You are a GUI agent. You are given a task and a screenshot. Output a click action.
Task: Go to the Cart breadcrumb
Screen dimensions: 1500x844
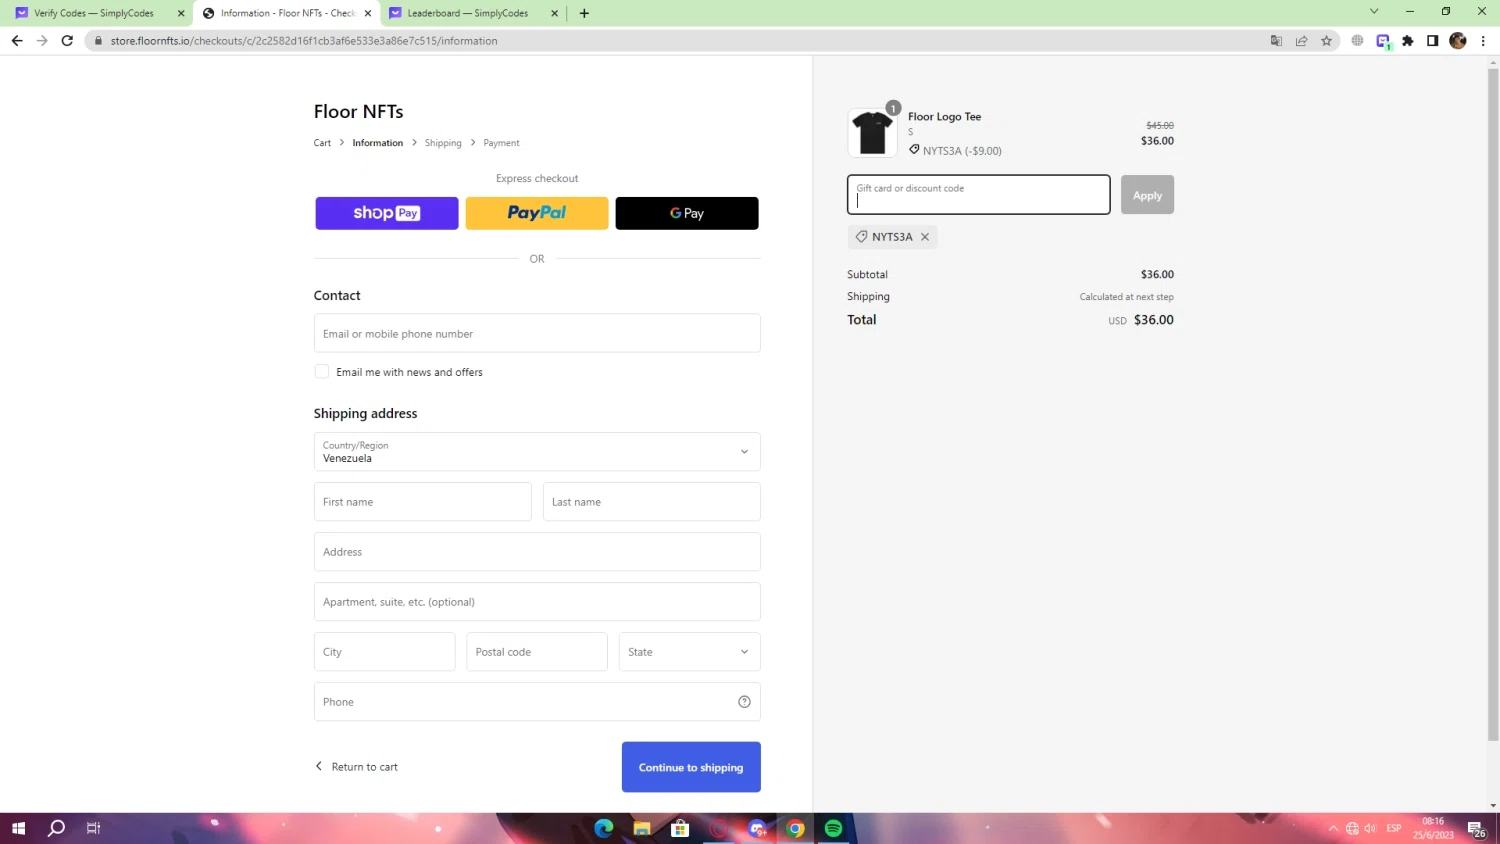(322, 143)
